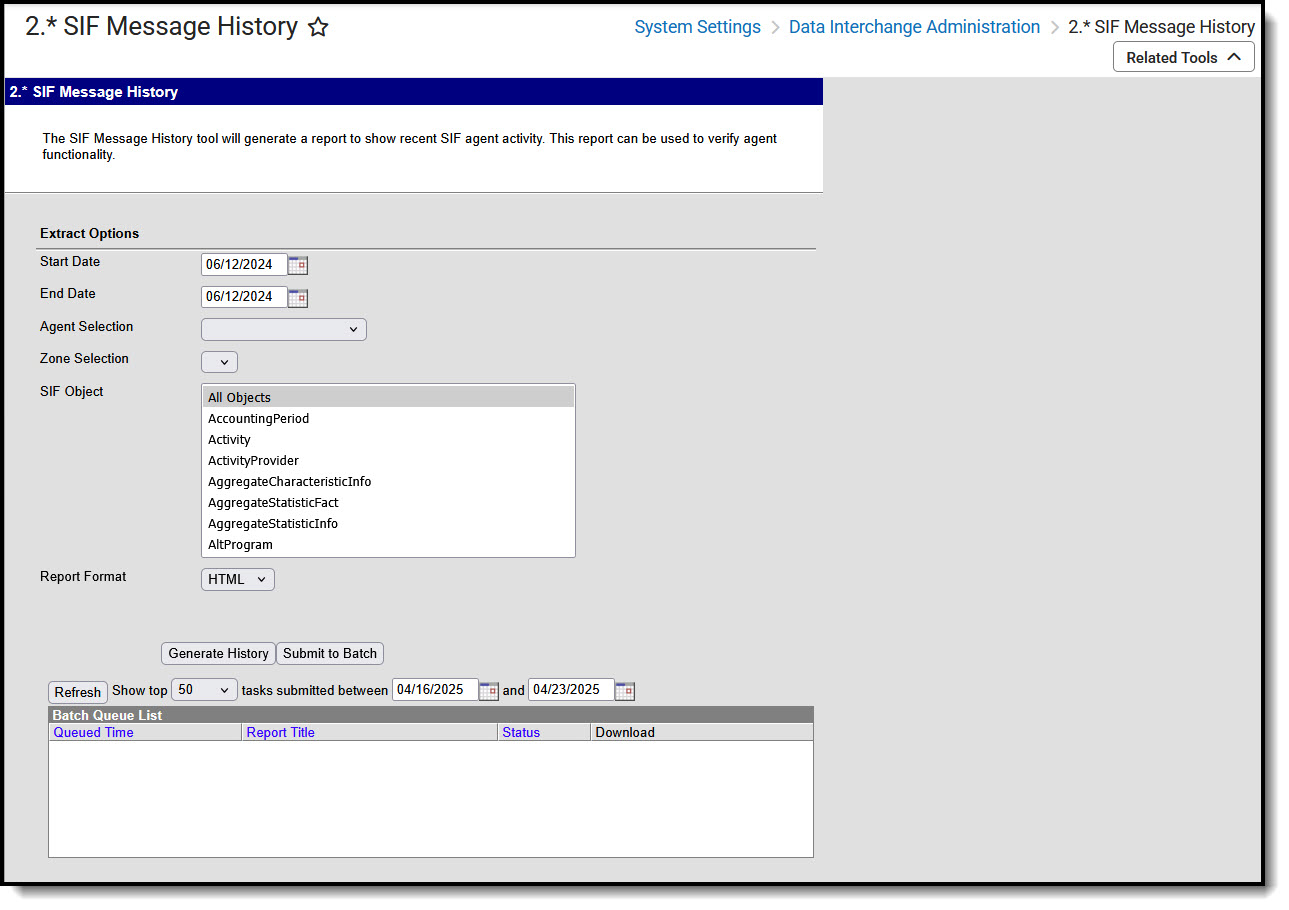Click the Start Date input field
Viewport: 1289px width, 910px height.
pos(244,265)
